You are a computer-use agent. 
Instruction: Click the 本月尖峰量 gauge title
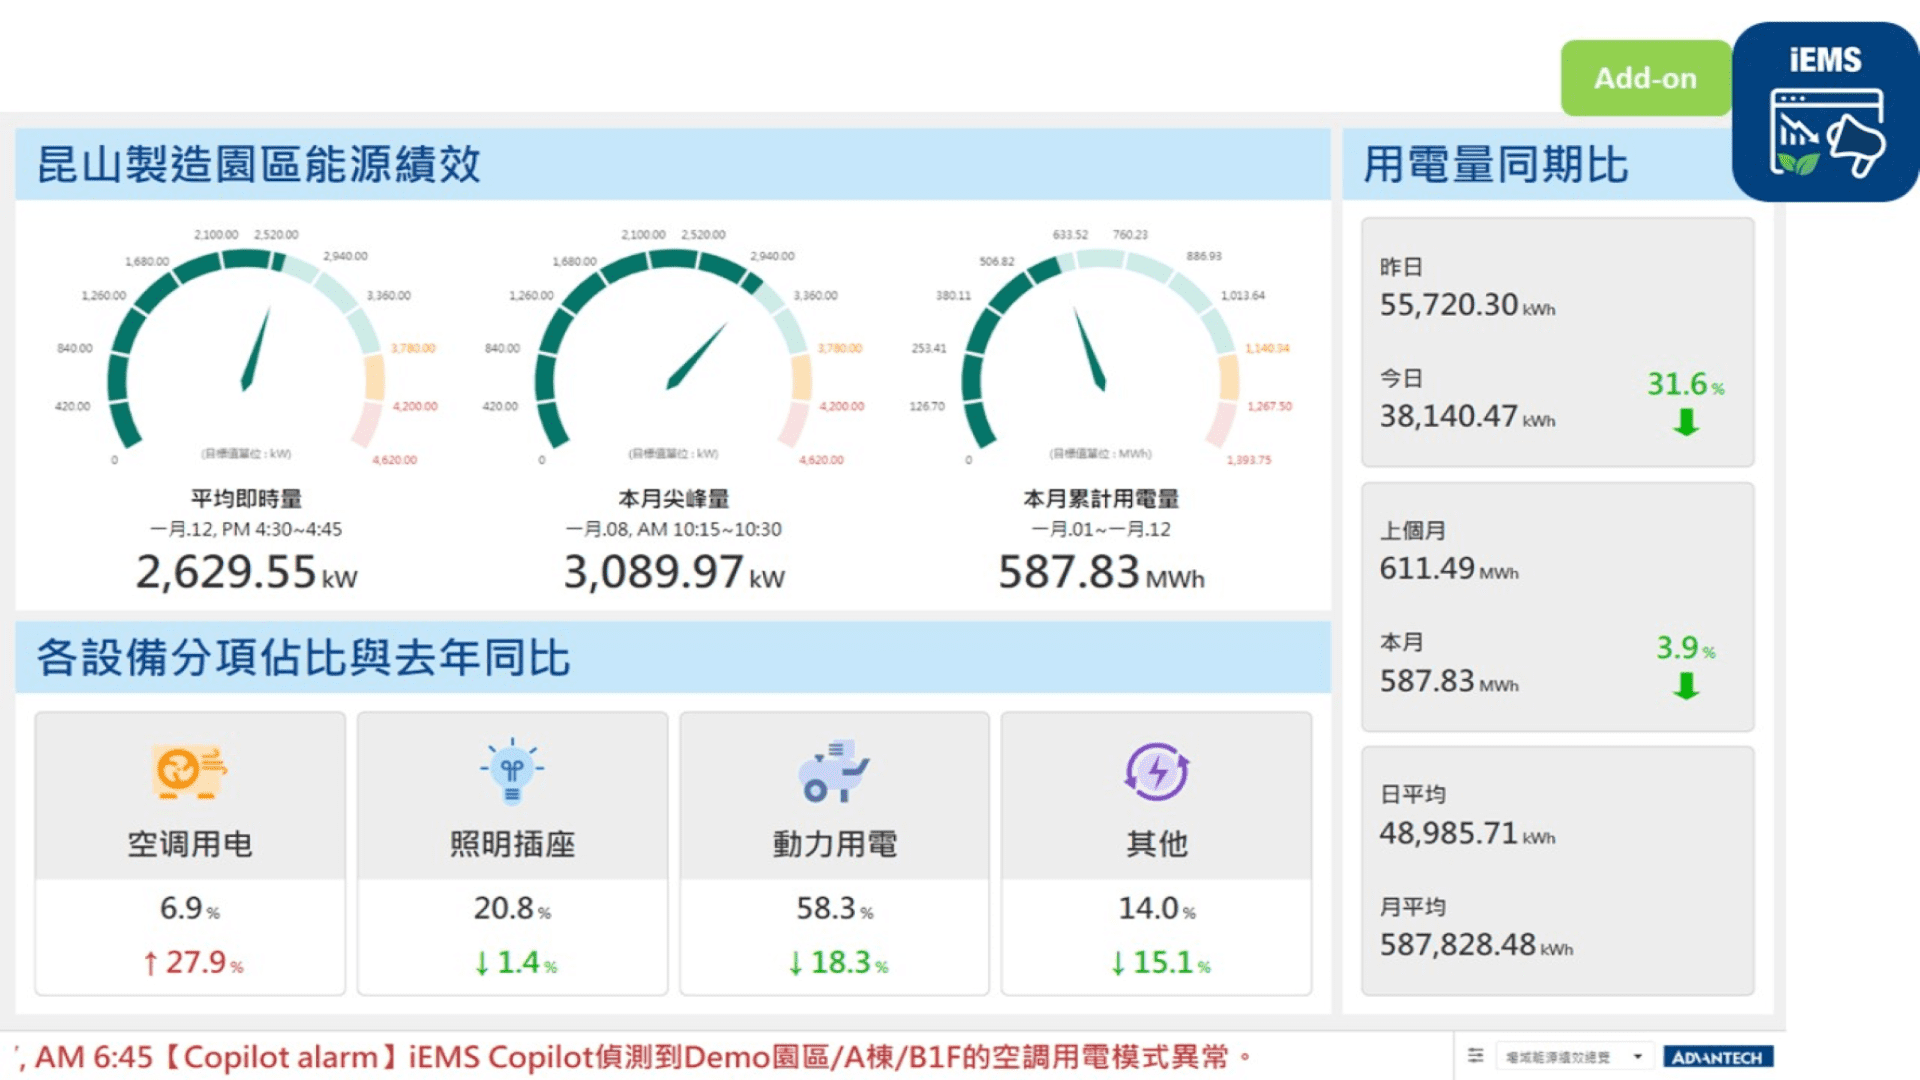674,498
